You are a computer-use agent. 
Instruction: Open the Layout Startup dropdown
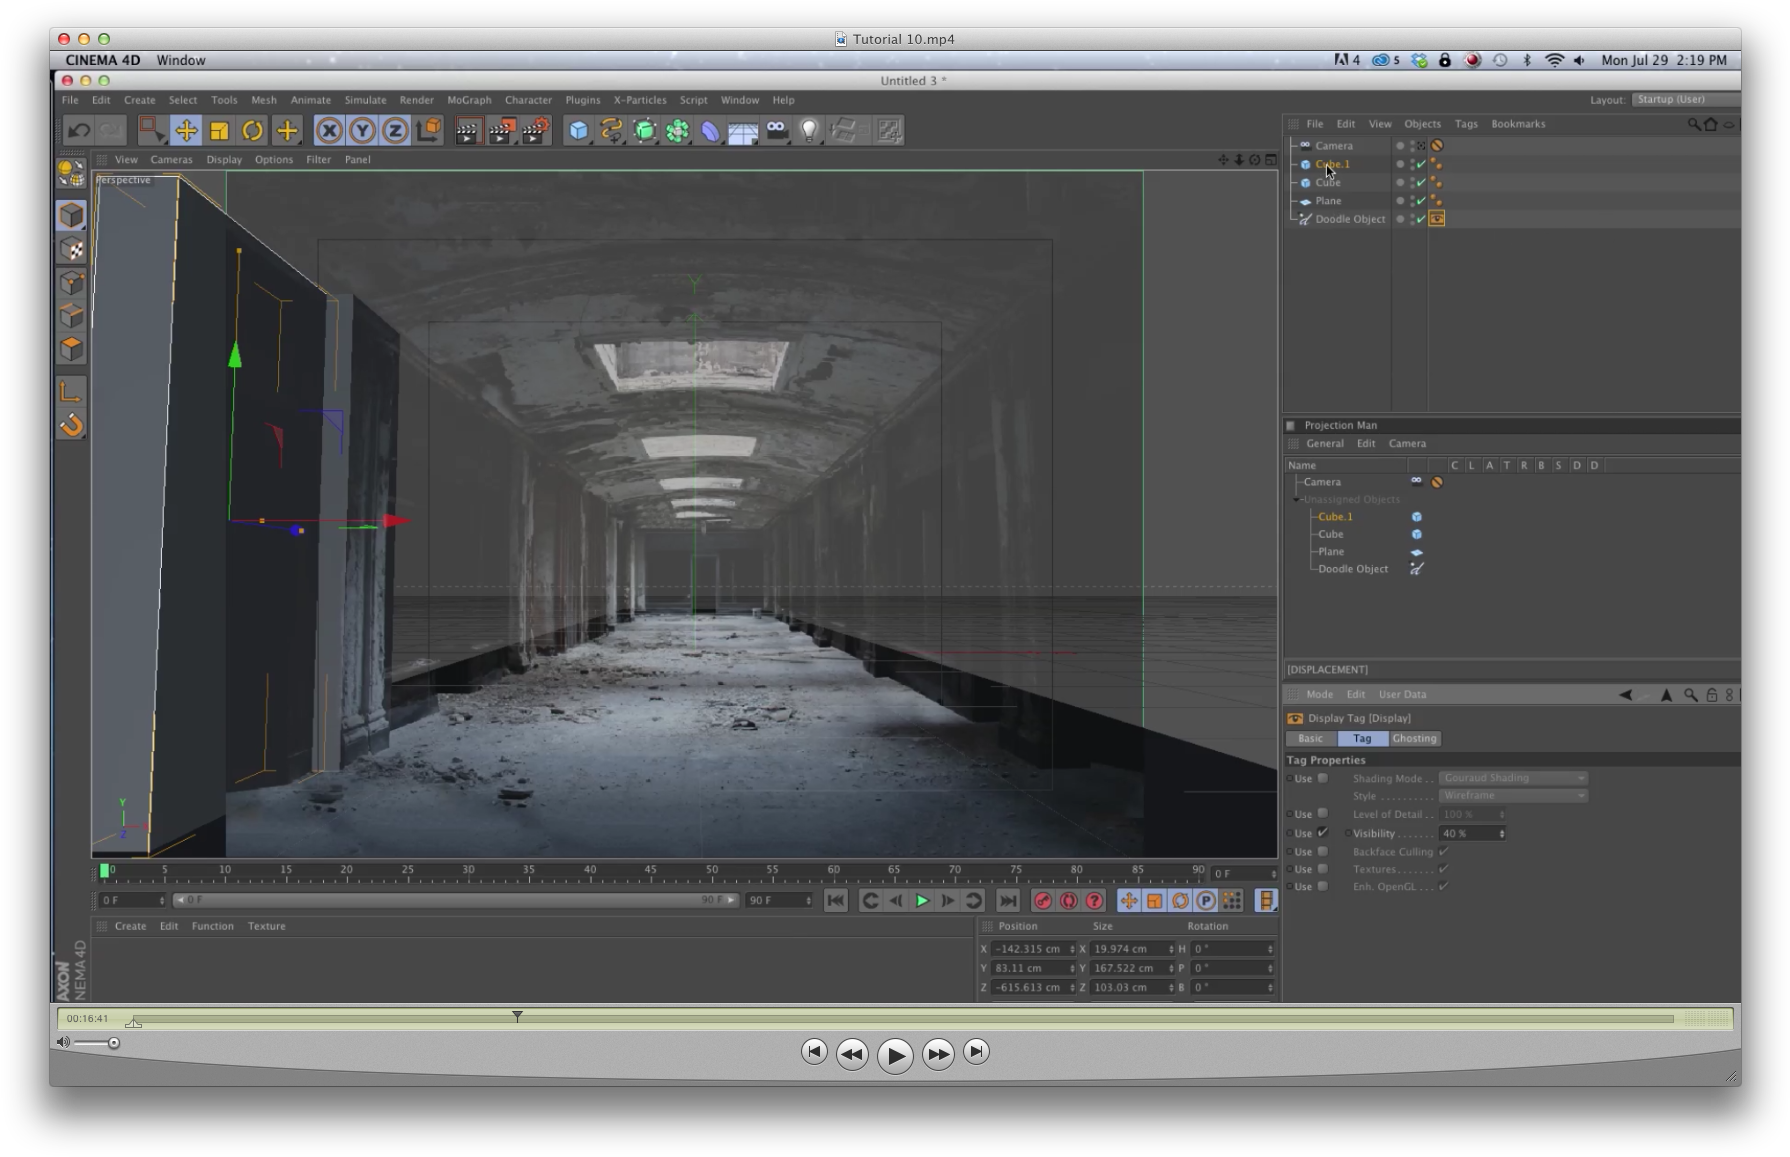(x=1685, y=100)
